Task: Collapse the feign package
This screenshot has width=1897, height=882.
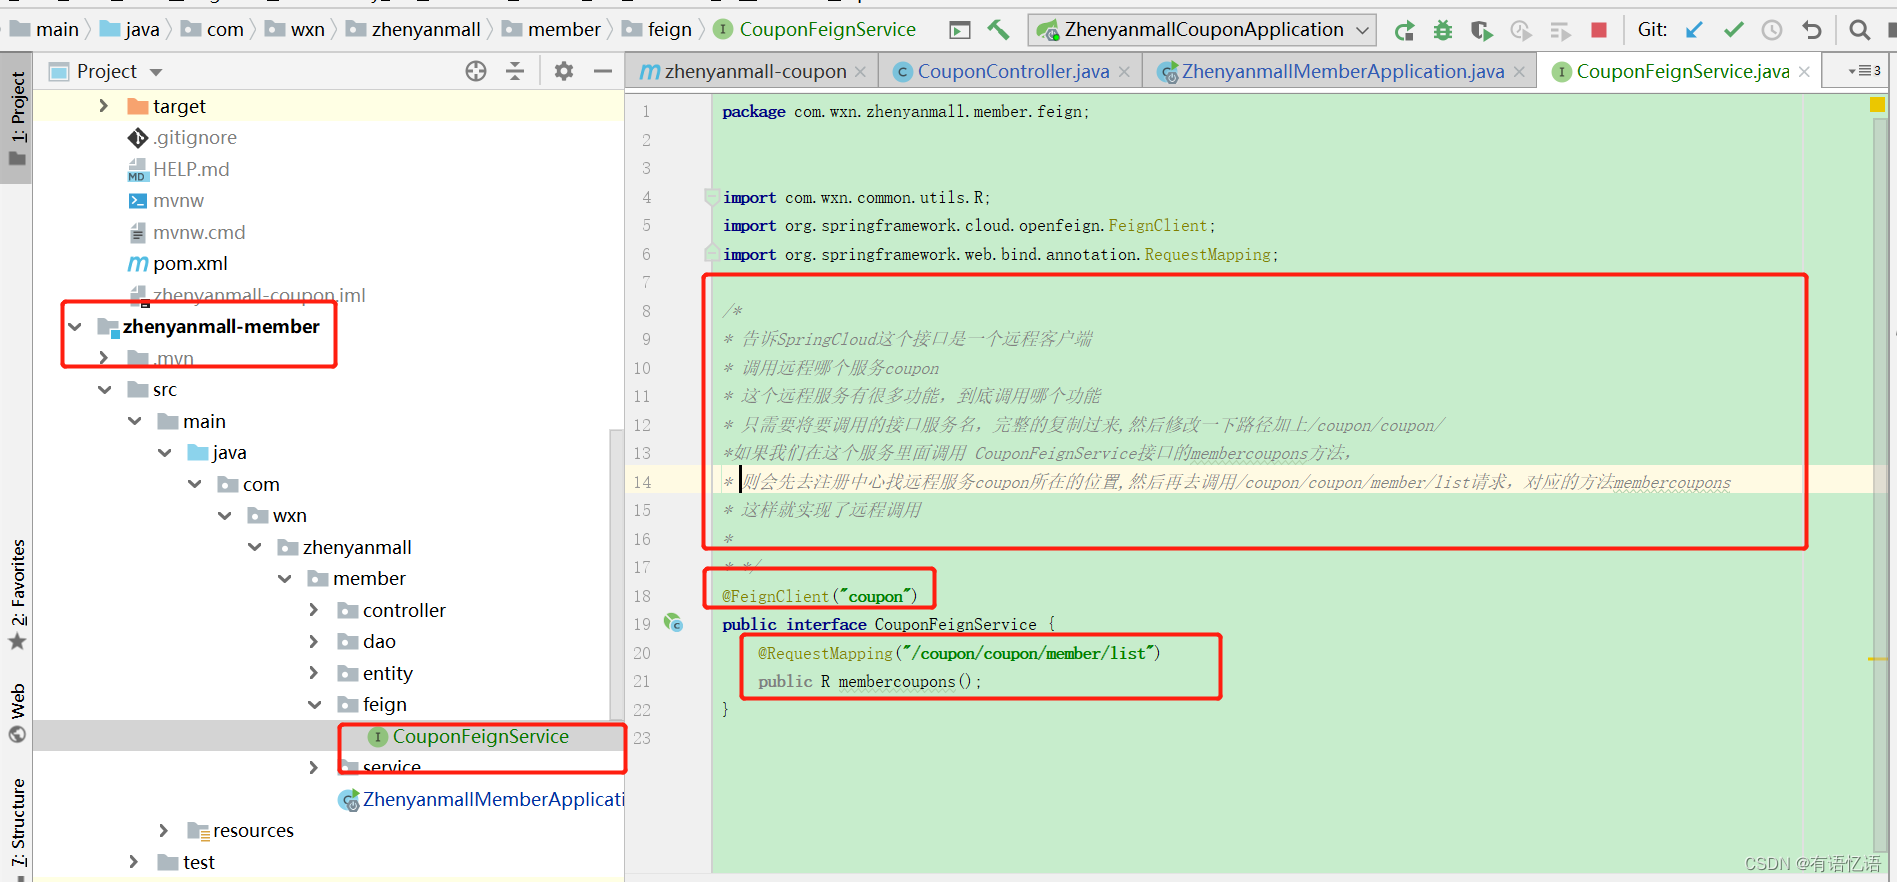Action: [x=314, y=704]
